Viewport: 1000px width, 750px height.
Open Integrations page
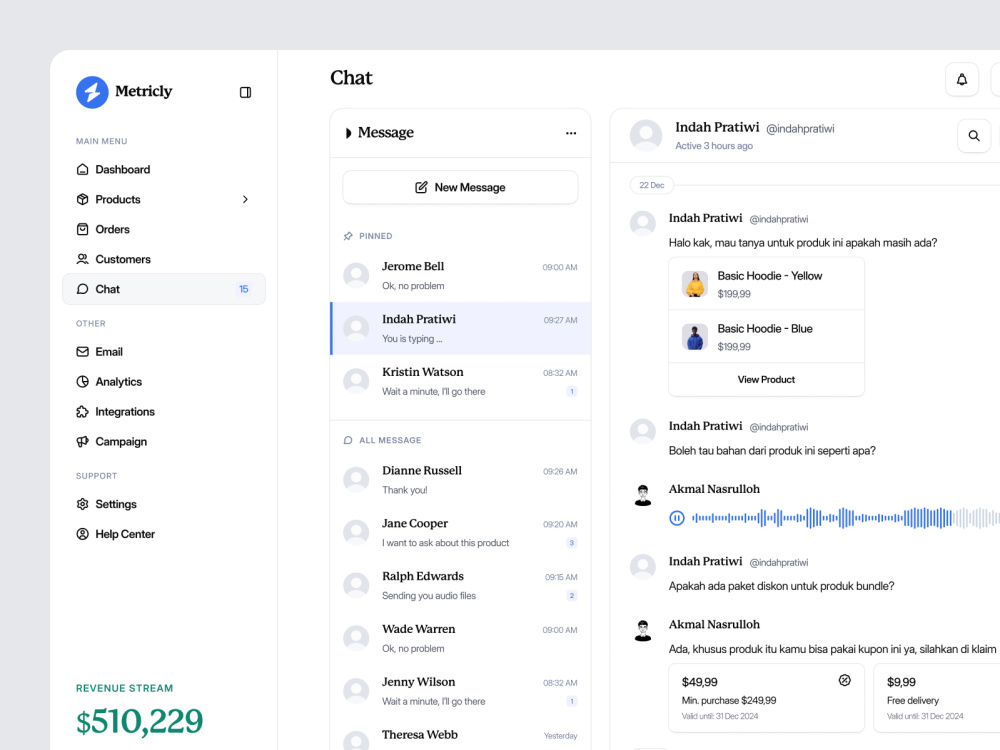click(164, 412)
